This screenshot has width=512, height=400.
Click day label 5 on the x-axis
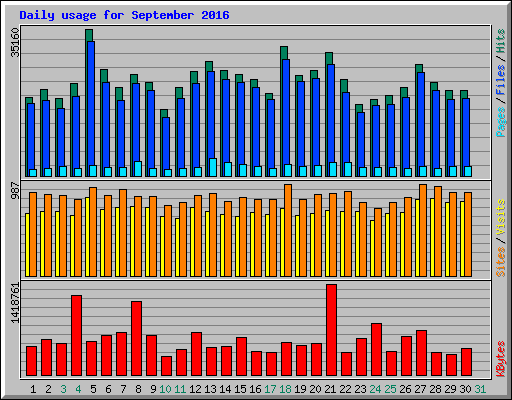[x=93, y=389]
